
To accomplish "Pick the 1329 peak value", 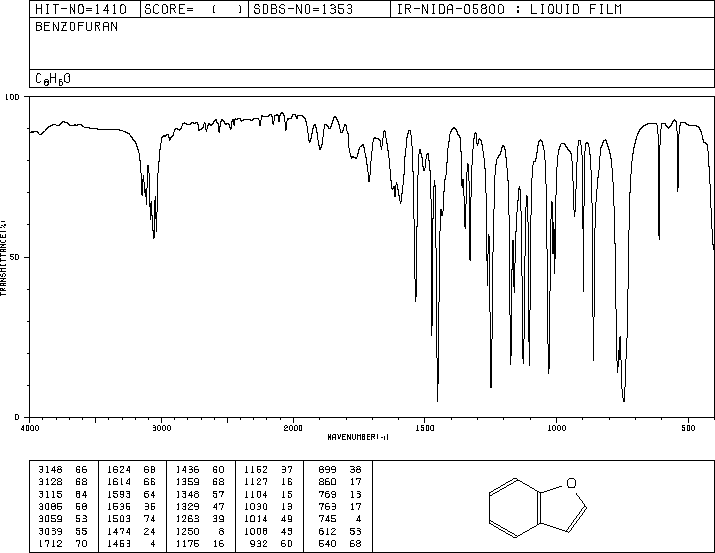I will click(x=187, y=506).
